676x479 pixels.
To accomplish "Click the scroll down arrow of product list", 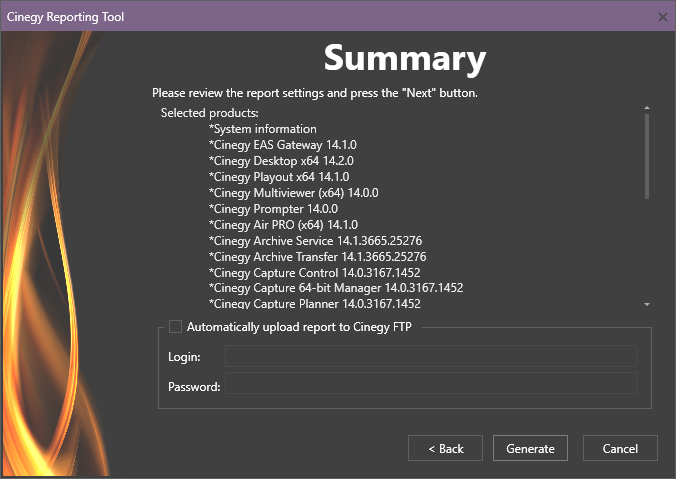I will point(647,304).
